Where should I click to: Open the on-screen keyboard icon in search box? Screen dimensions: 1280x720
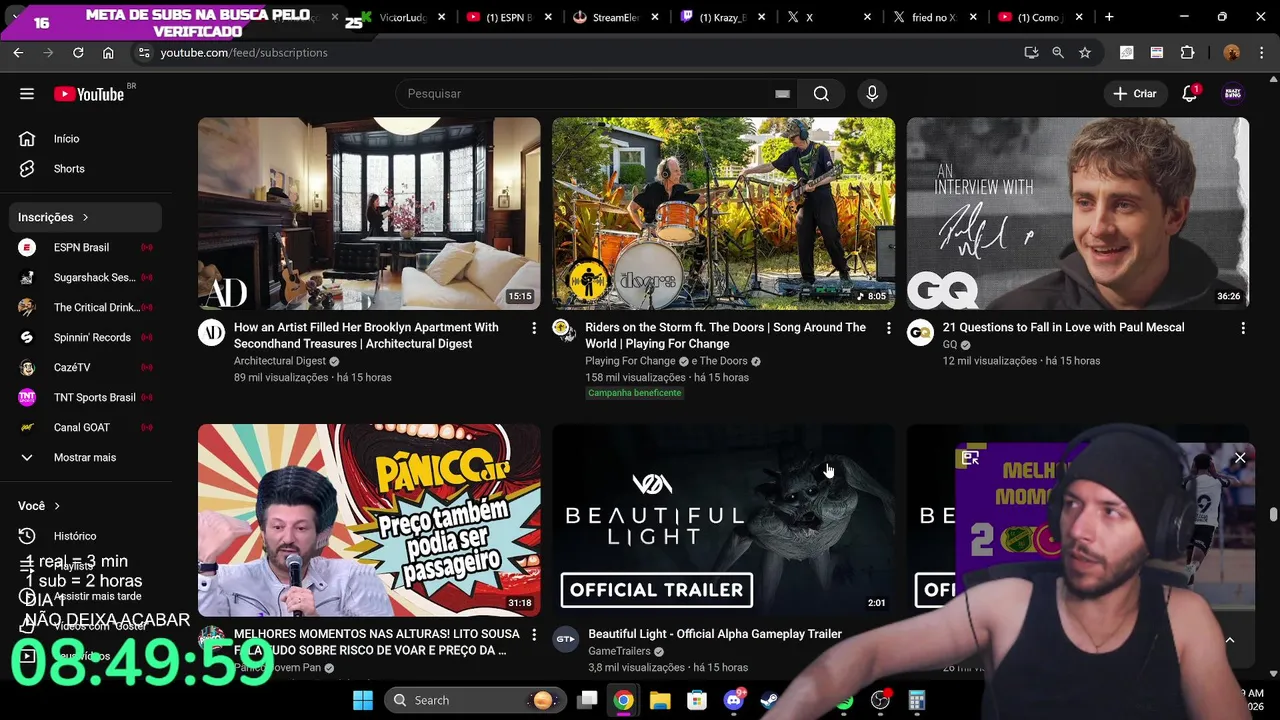(x=782, y=94)
